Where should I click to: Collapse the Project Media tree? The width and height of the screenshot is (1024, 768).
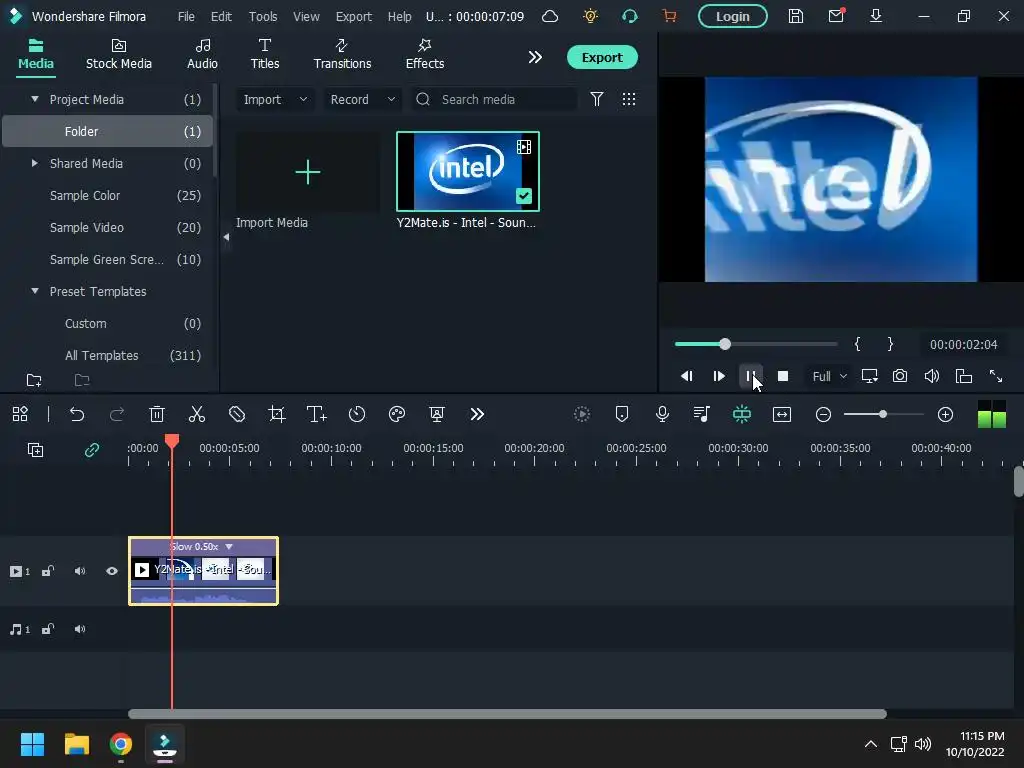pos(35,99)
